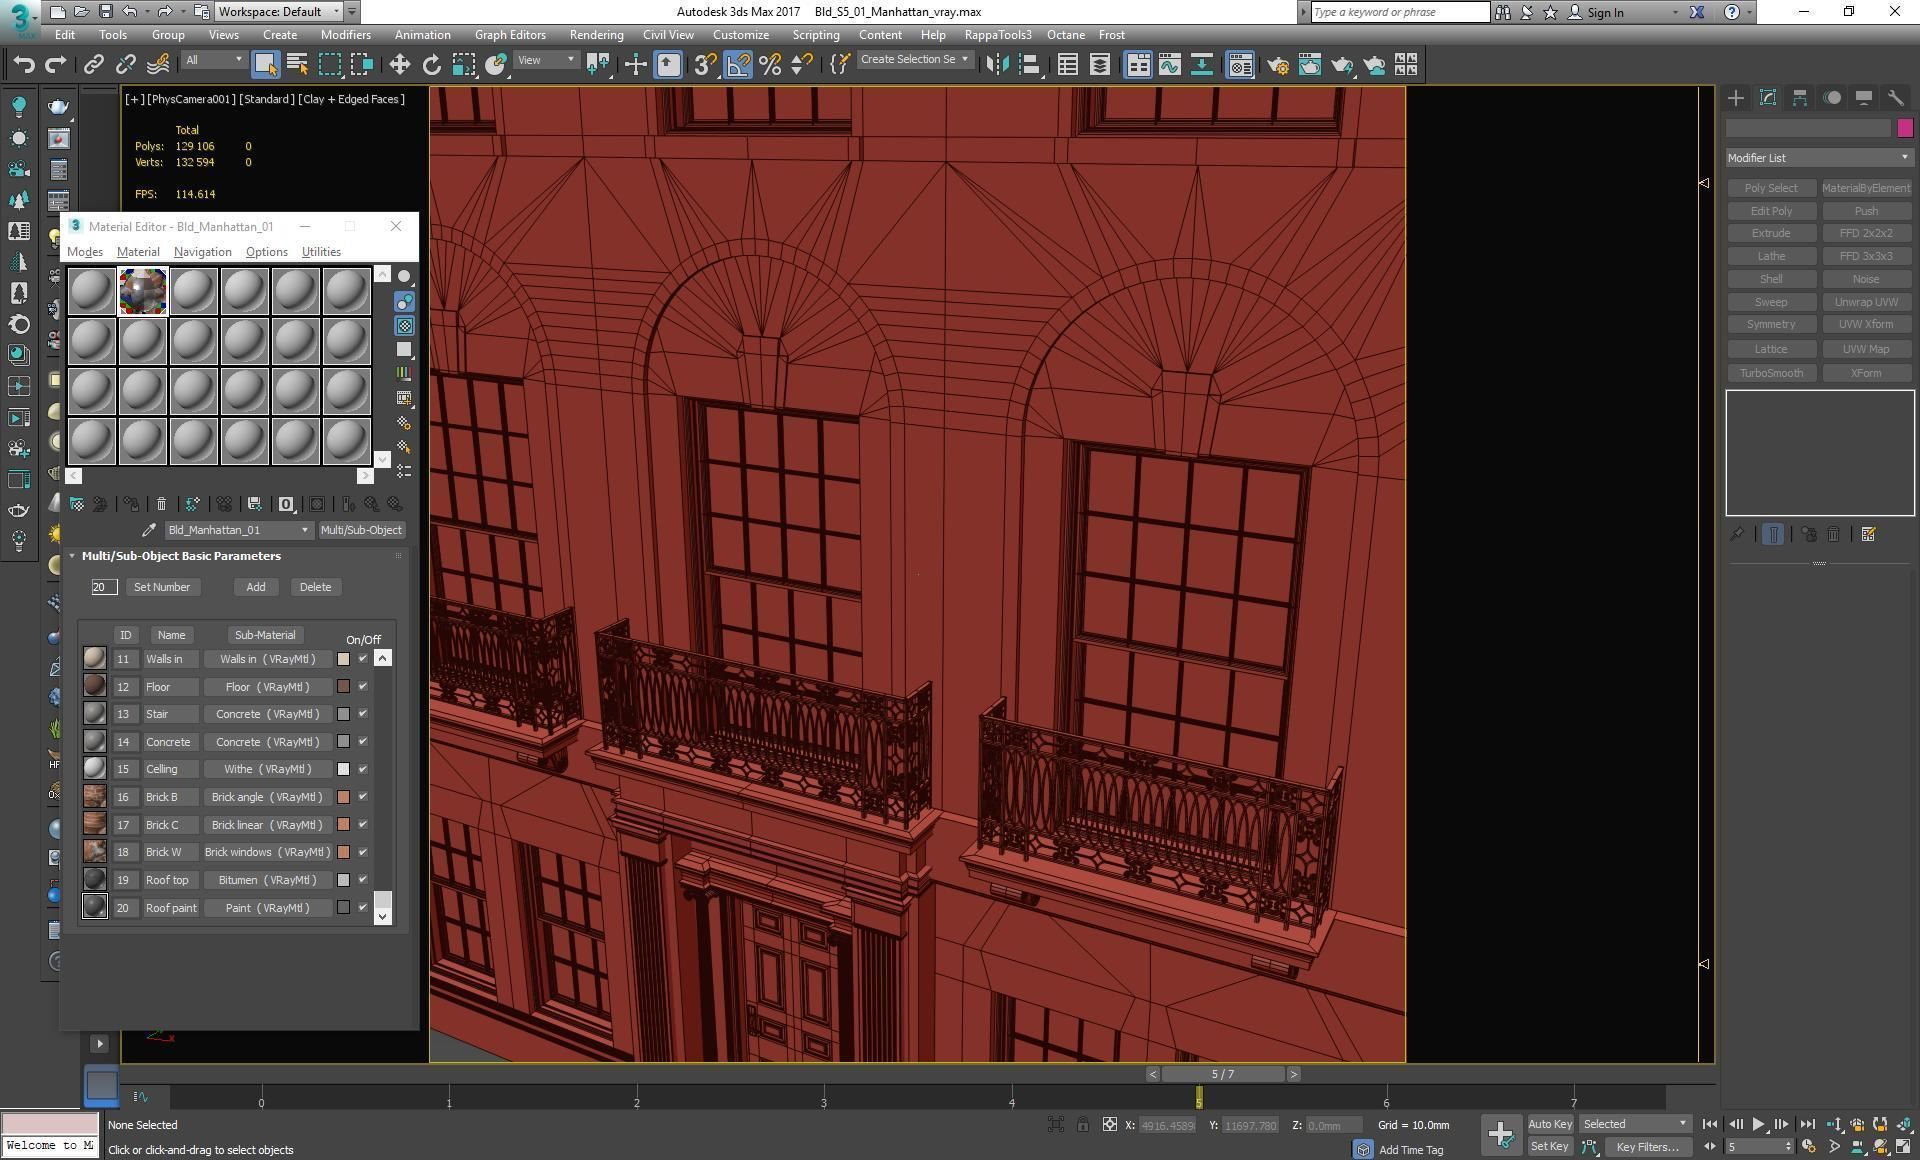The width and height of the screenshot is (1920, 1160).
Task: Click the search keyword field
Action: point(1399,12)
